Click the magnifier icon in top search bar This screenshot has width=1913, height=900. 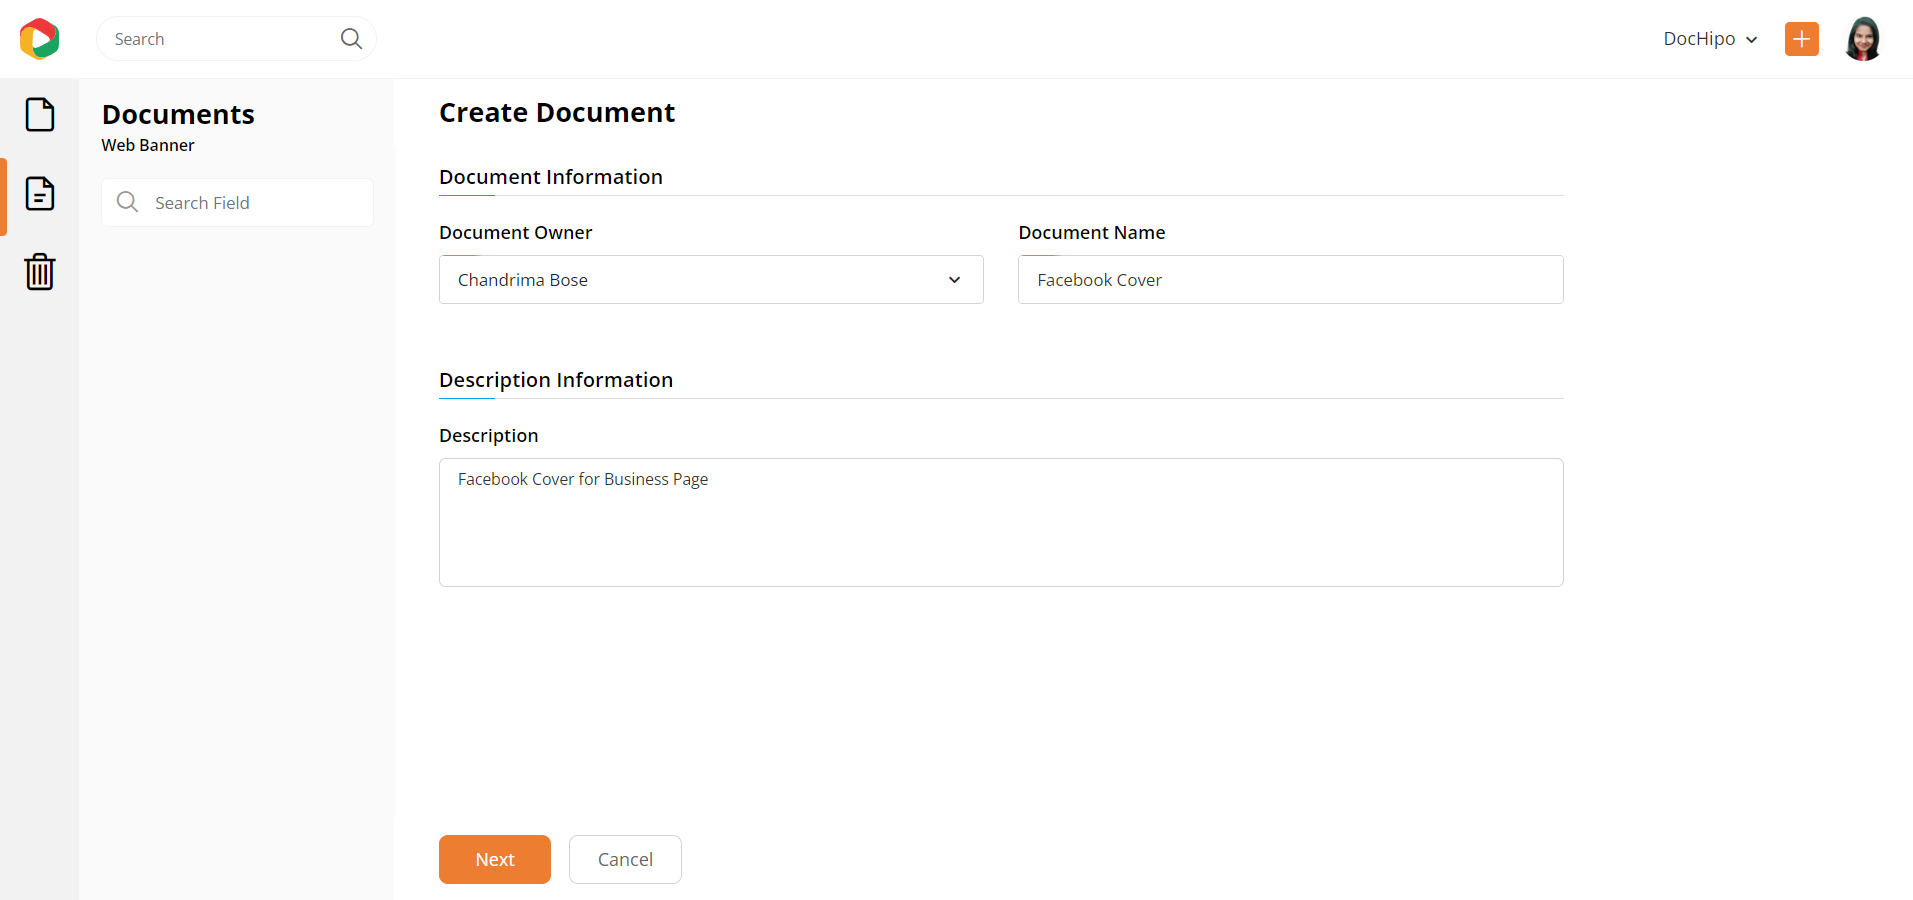(351, 39)
